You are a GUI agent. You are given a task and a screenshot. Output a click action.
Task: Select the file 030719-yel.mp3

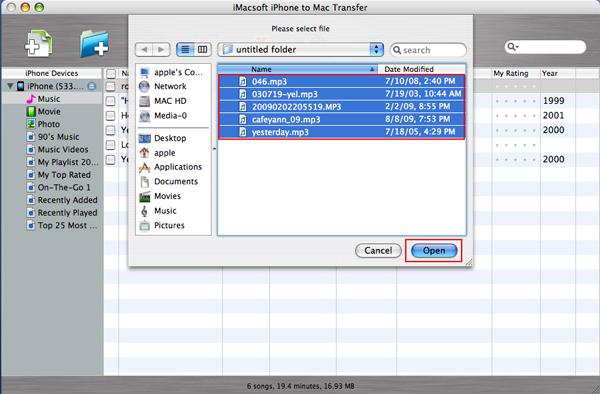click(x=342, y=94)
